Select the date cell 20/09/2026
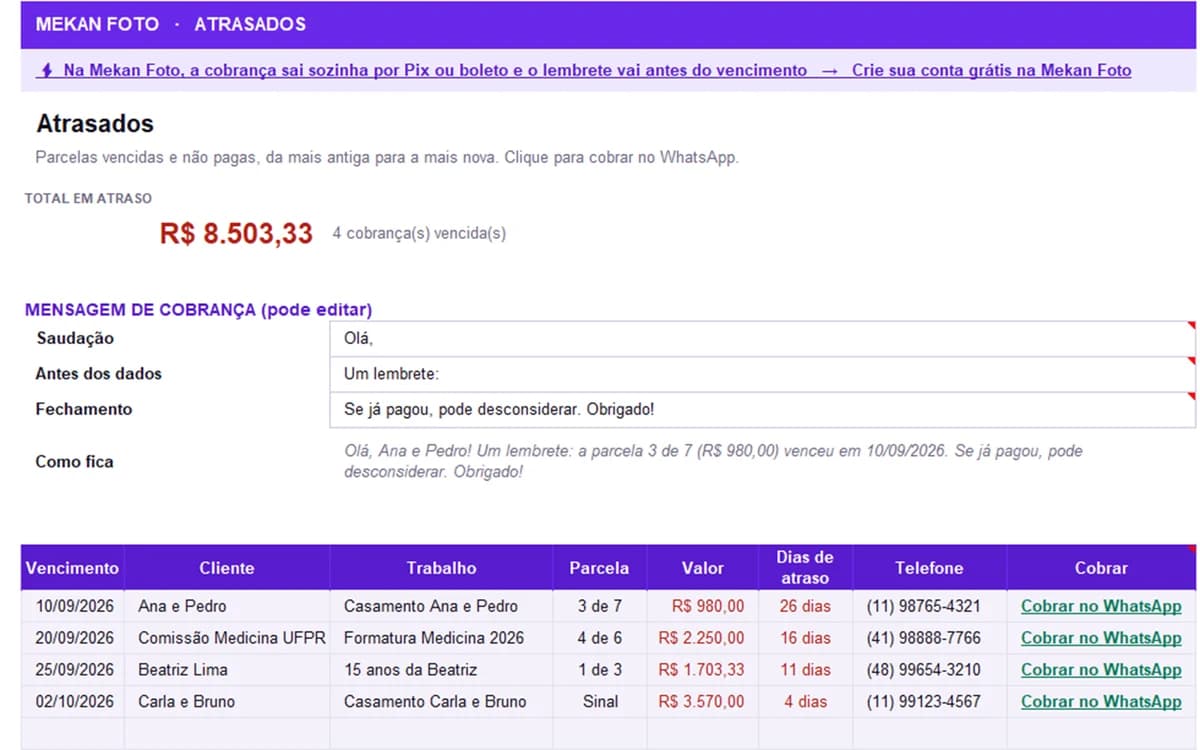This screenshot has width=1200, height=750. (72, 638)
